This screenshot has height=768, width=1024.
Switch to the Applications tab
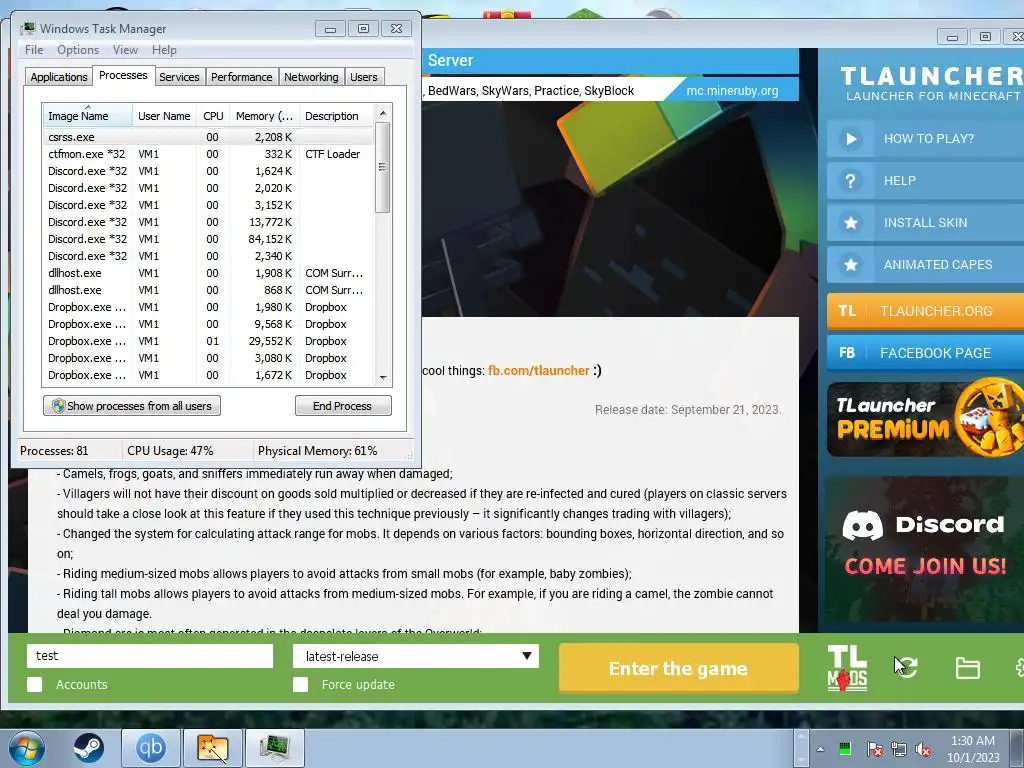coord(59,76)
